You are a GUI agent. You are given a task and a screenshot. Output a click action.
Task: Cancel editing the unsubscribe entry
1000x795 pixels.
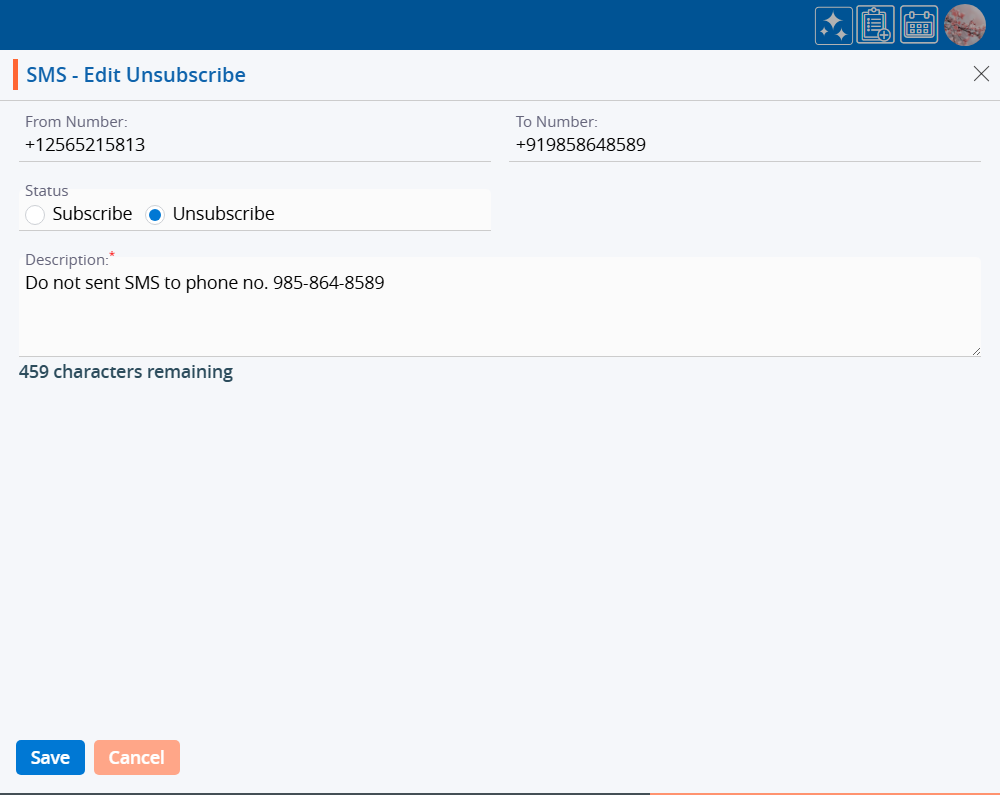137,758
